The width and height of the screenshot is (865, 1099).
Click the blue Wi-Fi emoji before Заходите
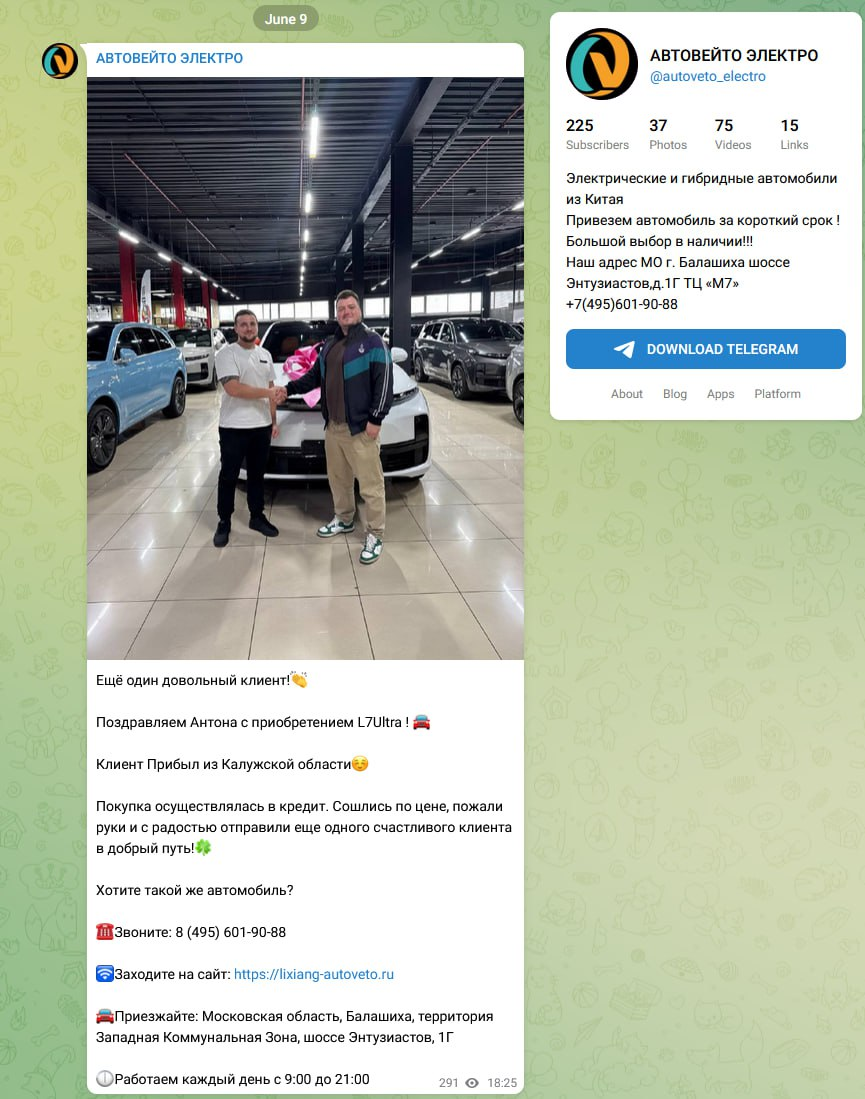point(104,974)
